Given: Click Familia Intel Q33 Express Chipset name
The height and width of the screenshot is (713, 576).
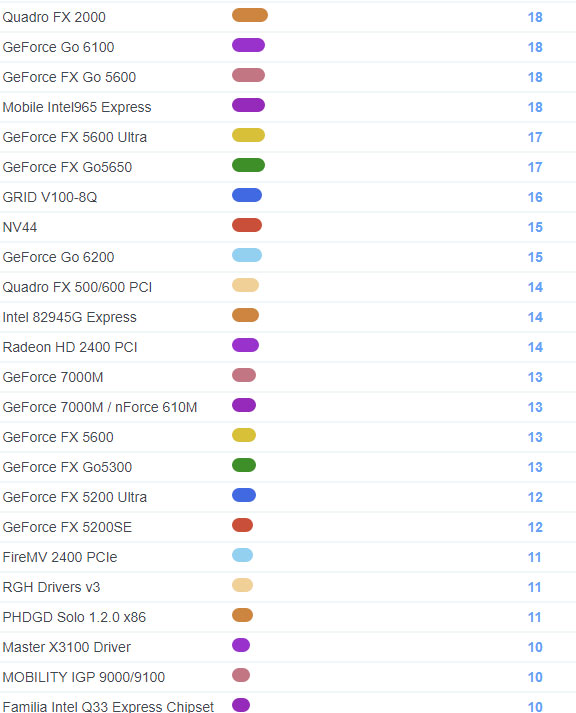Looking at the screenshot, I should click(108, 707).
